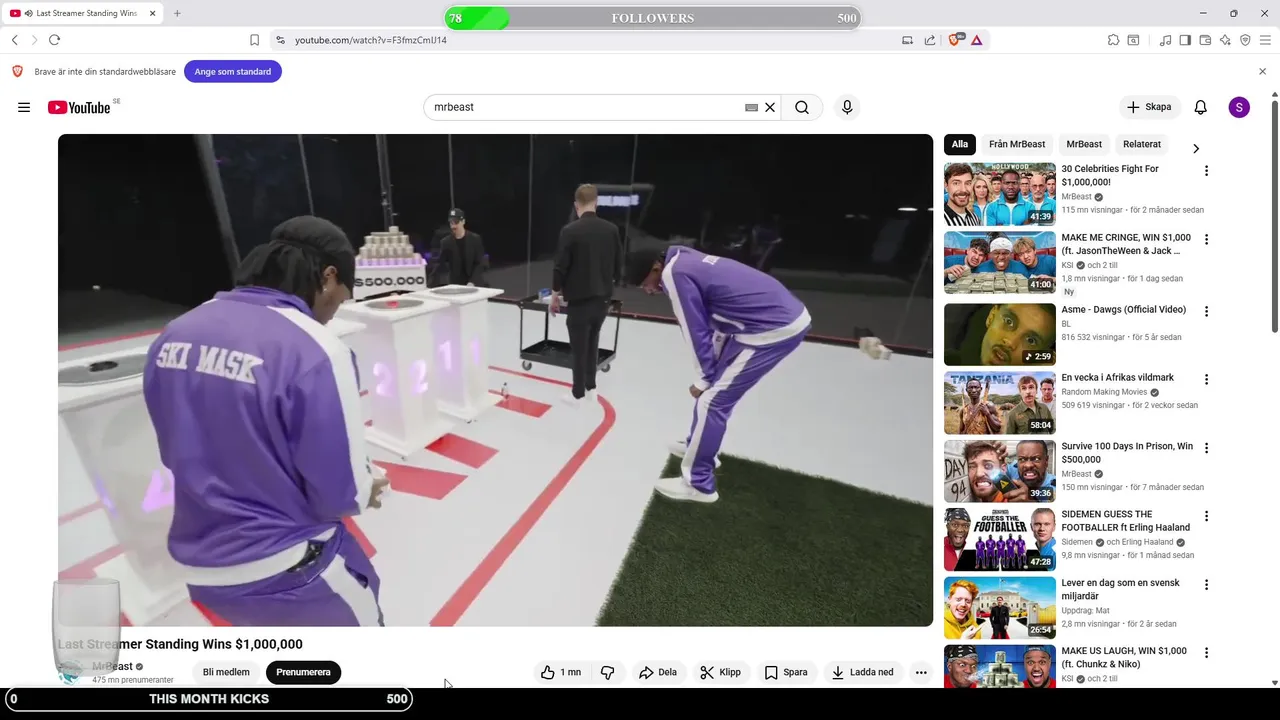Open a new tab with the plus button

point(177,14)
